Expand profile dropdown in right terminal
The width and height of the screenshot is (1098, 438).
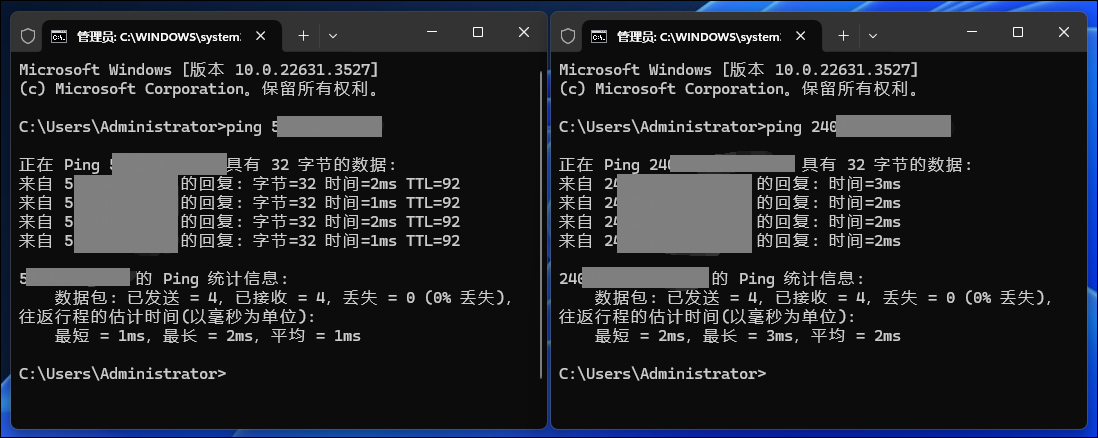click(x=873, y=36)
